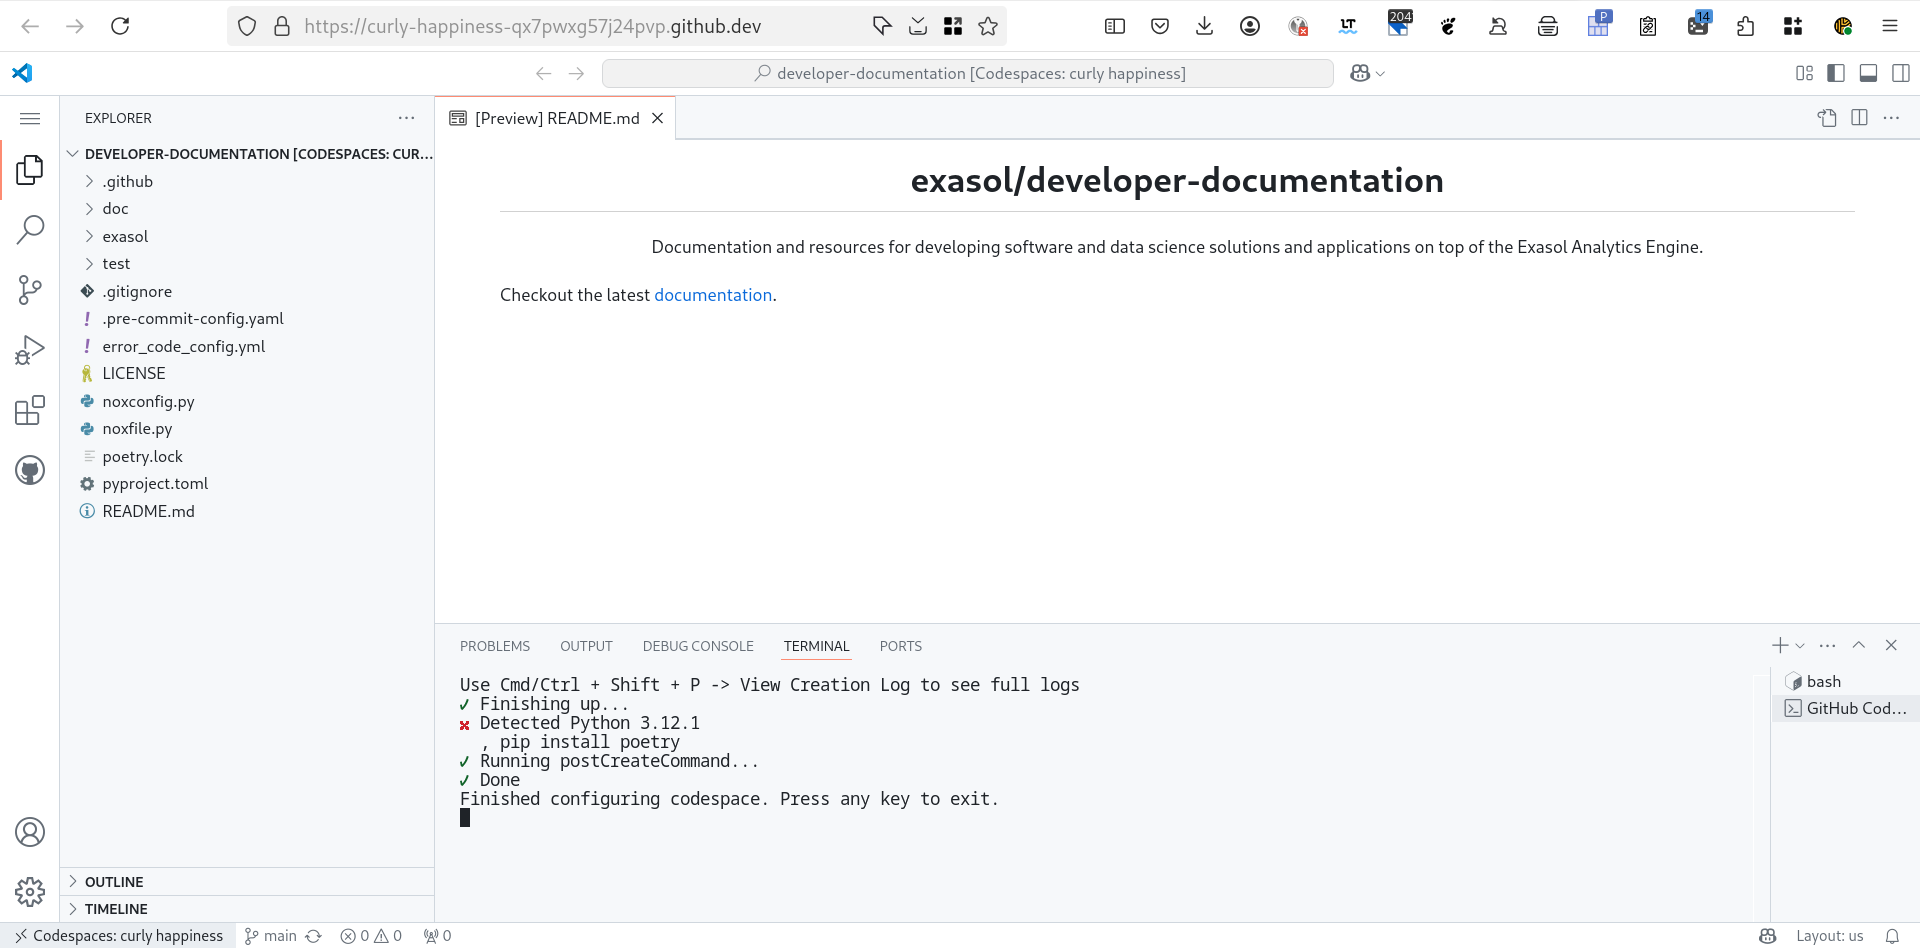
Task: Open error_code_config.yml file
Action: click(x=247, y=346)
